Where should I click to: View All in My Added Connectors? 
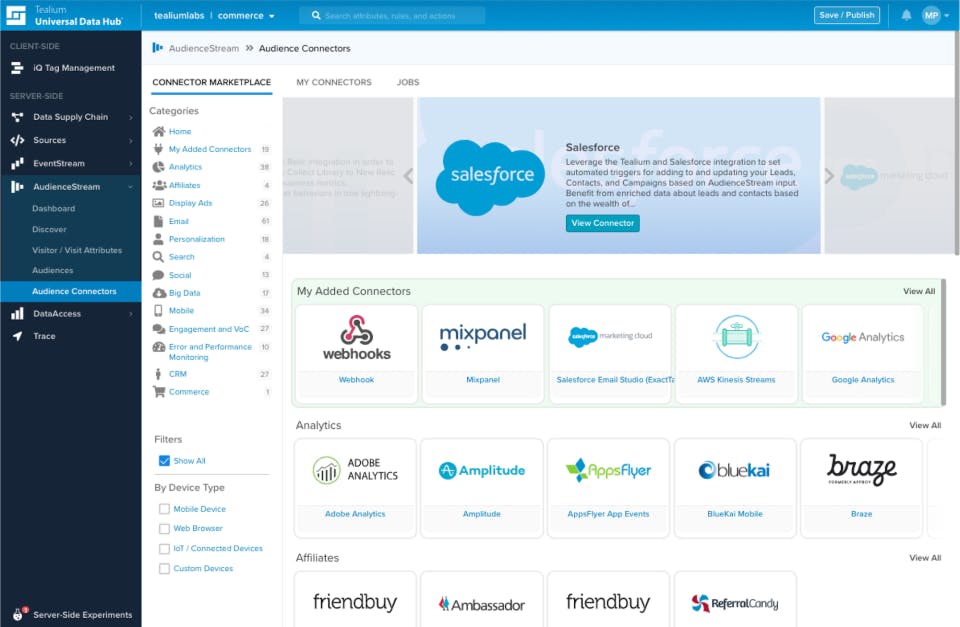919,291
